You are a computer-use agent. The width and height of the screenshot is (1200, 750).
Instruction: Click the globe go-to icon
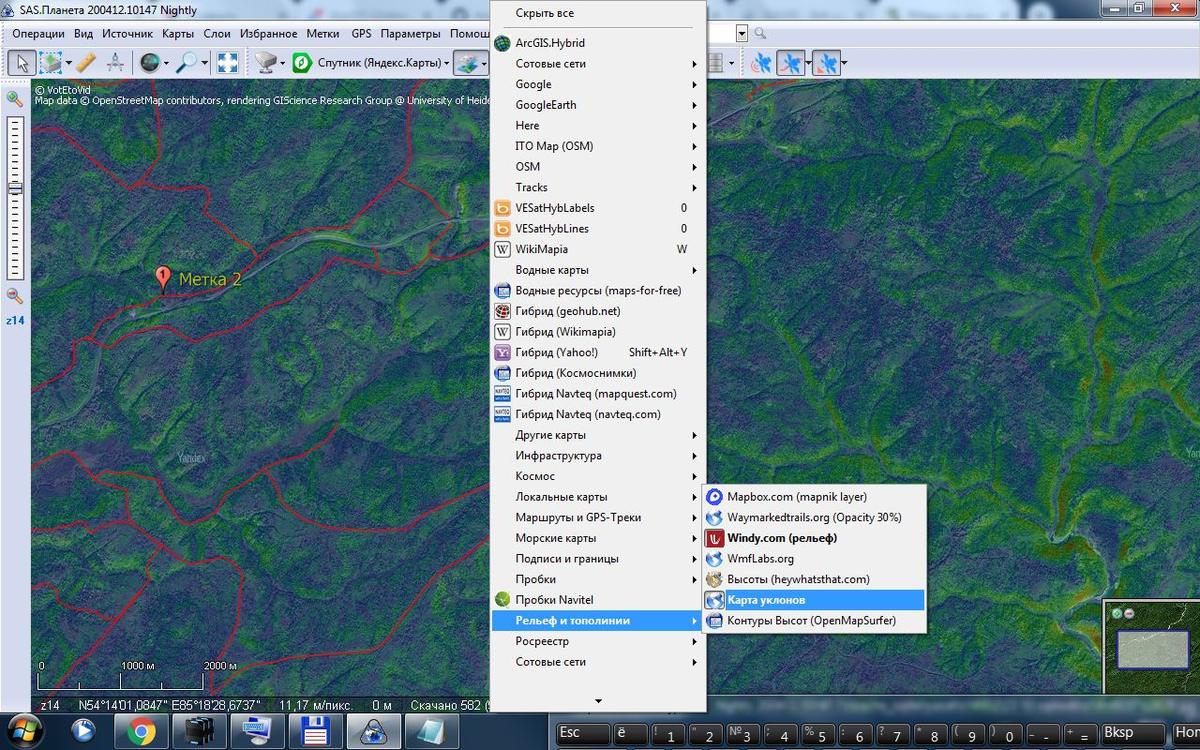[149, 63]
